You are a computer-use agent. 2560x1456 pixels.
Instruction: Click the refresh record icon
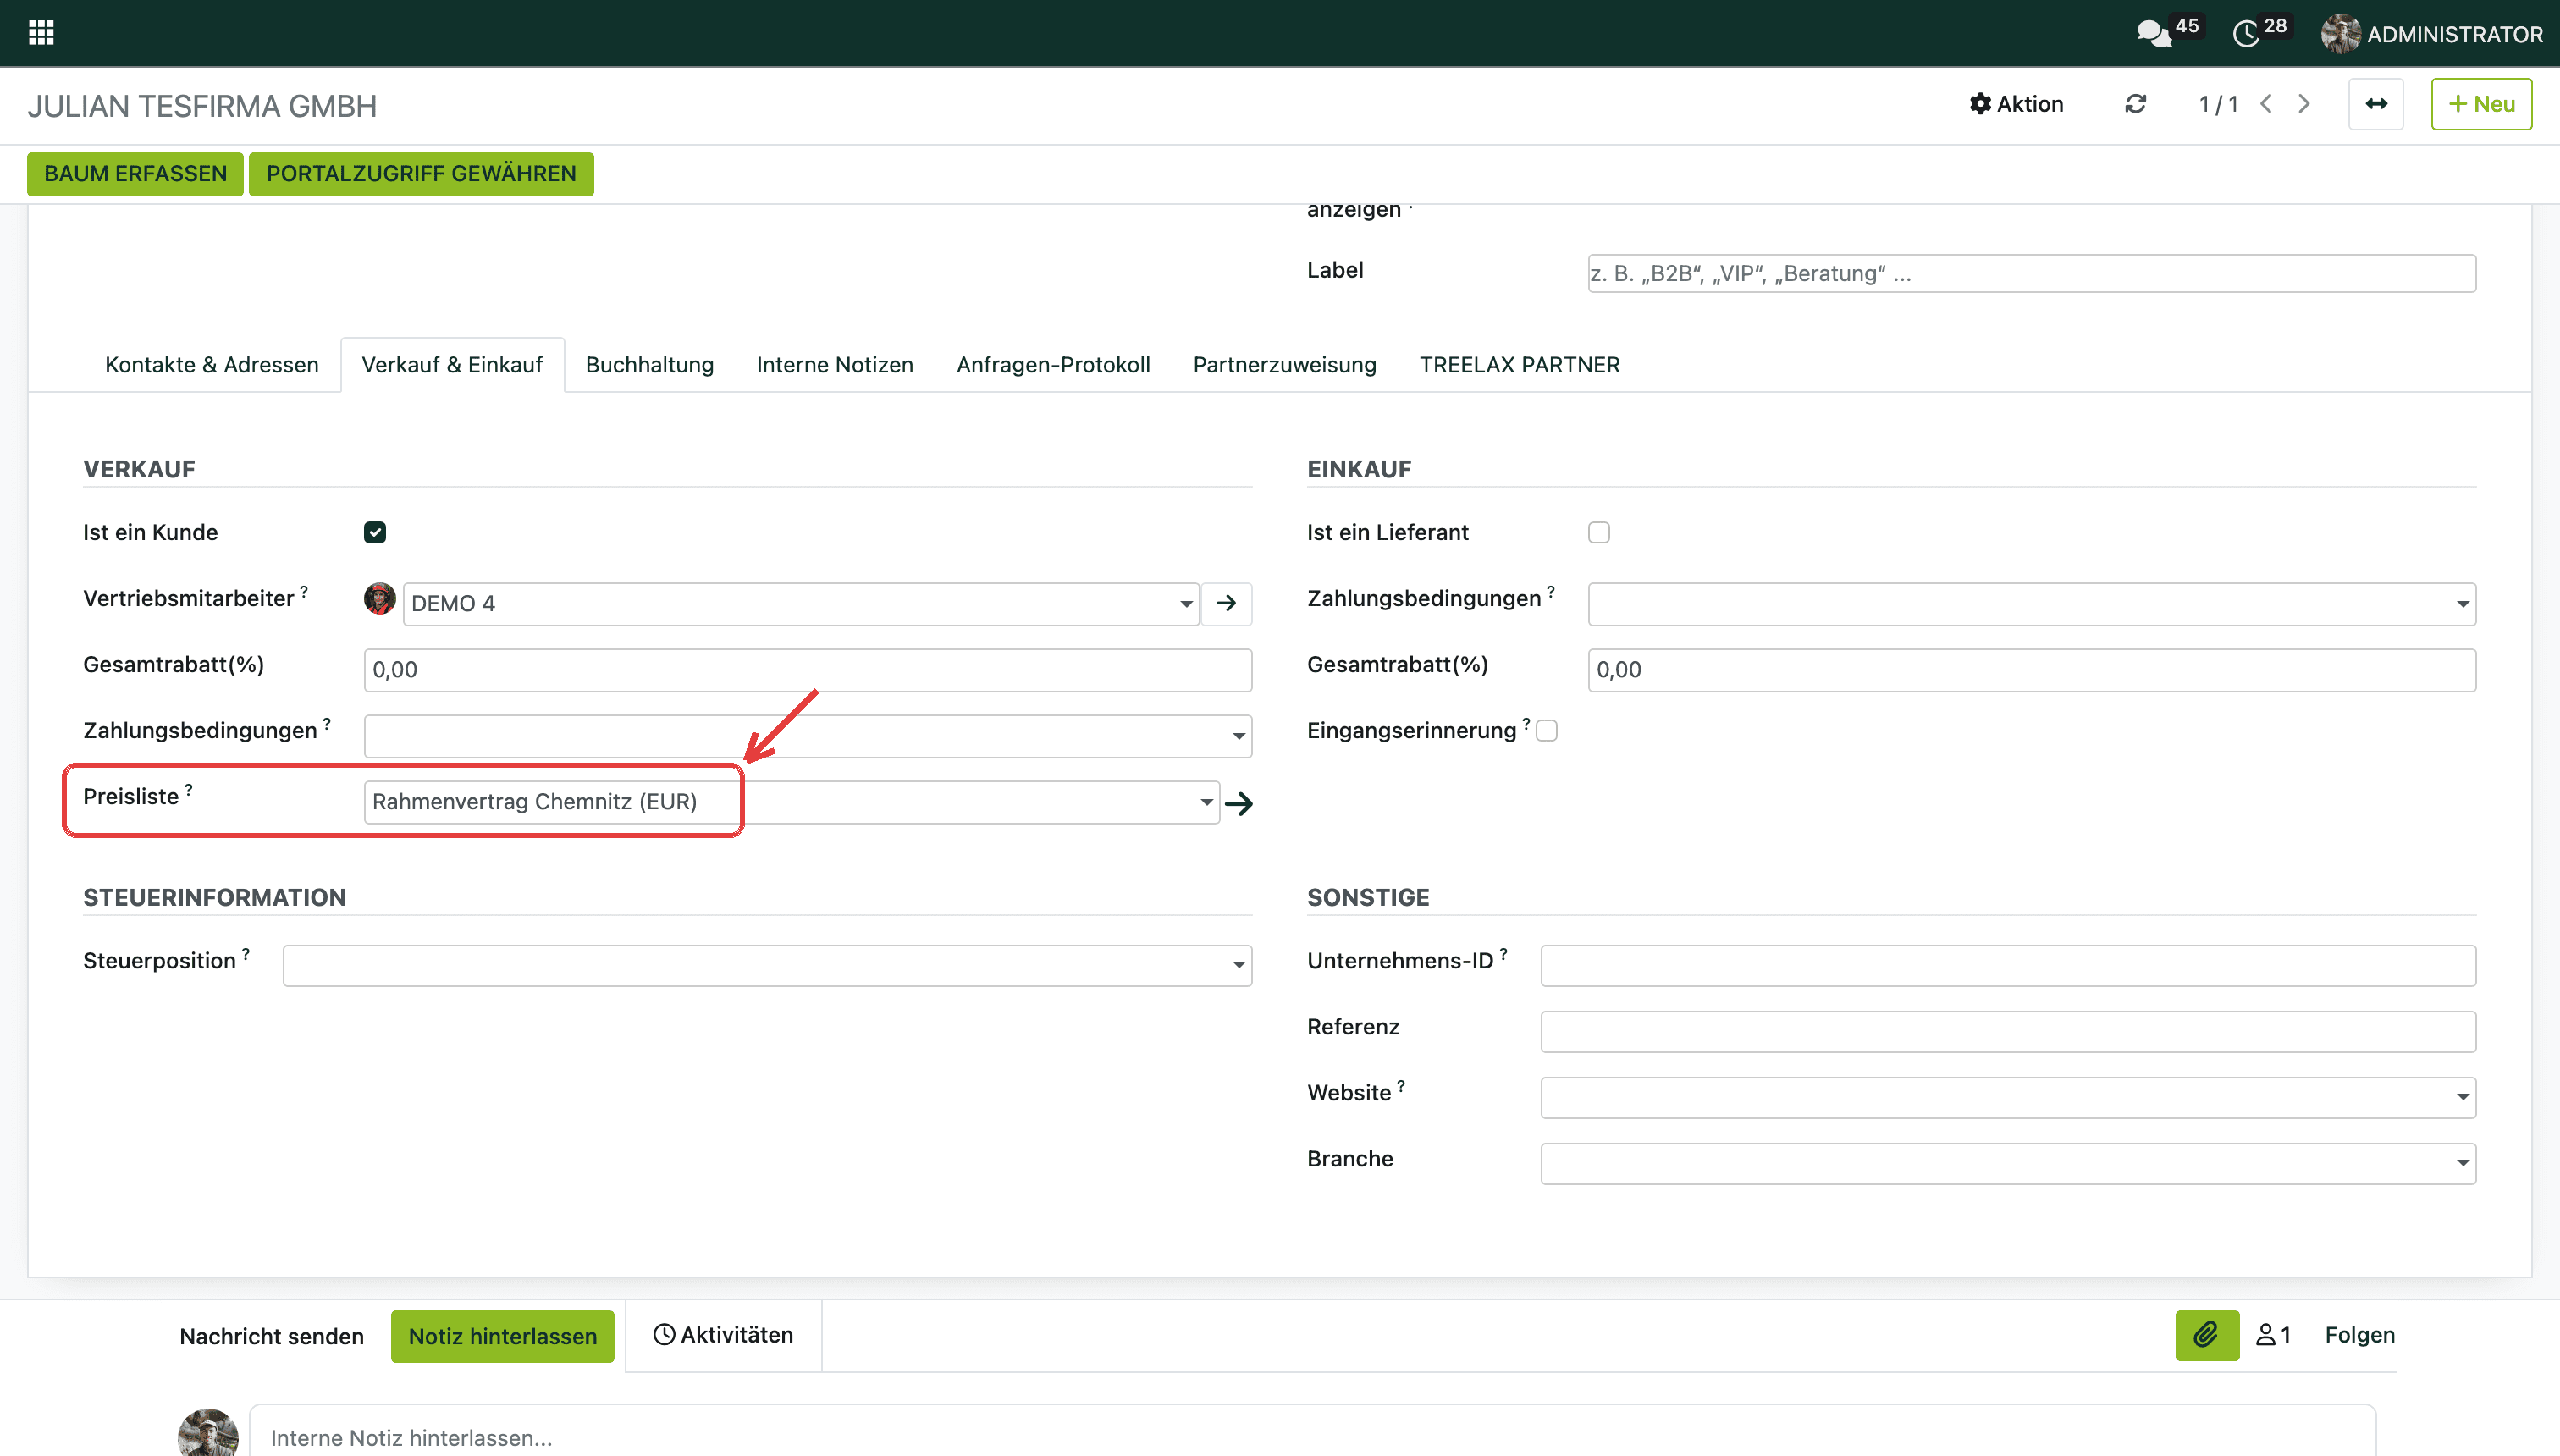[2135, 104]
